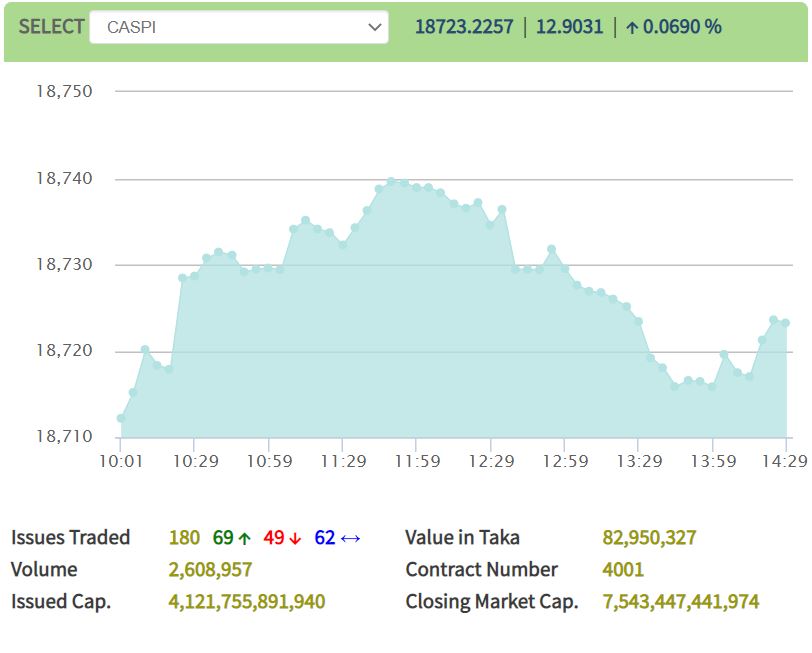Click the chevron arrow in the index selector
This screenshot has height=653, width=812.
(x=375, y=27)
